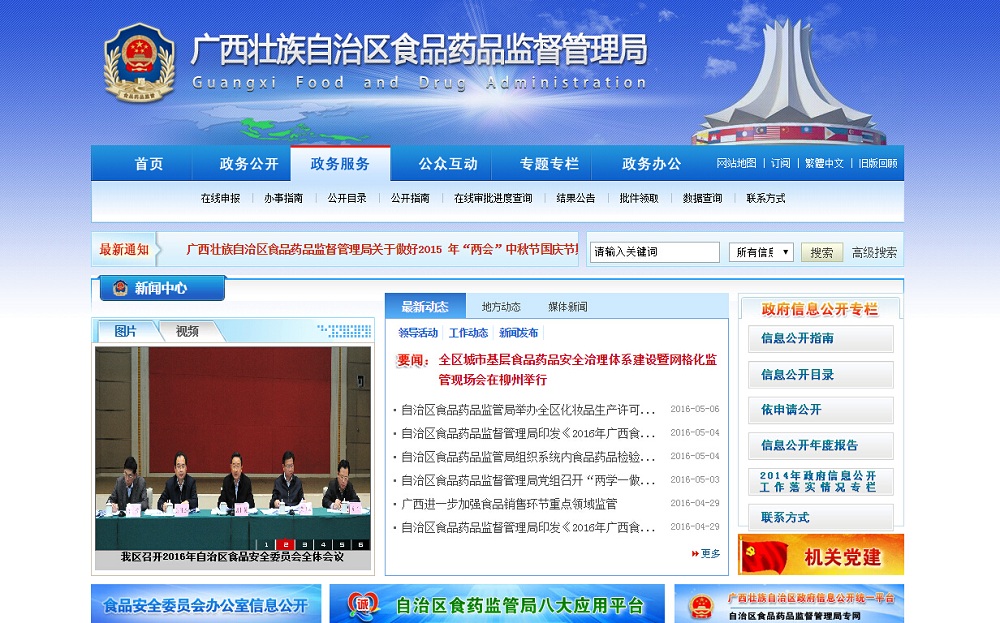This screenshot has width=1000, height=623.
Task: Click the emblem in the 政府信息公开统一平台 banner
Action: [701, 605]
